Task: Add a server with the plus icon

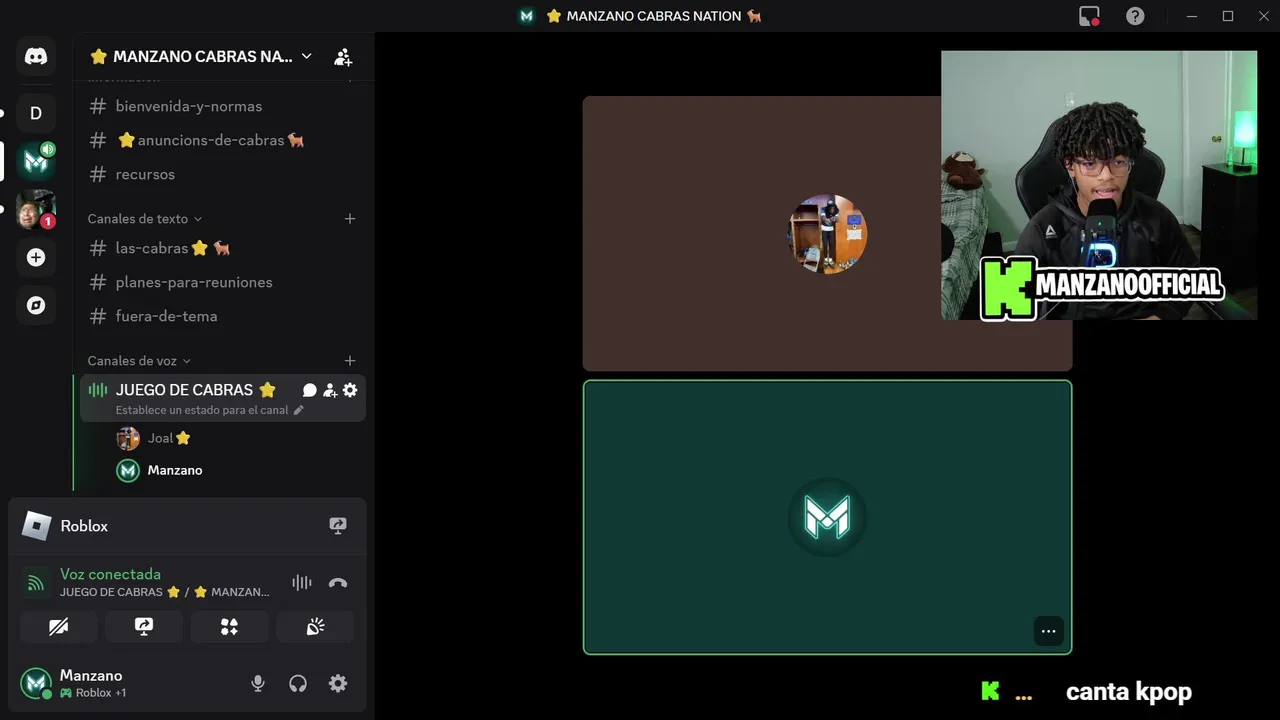Action: pos(36,257)
